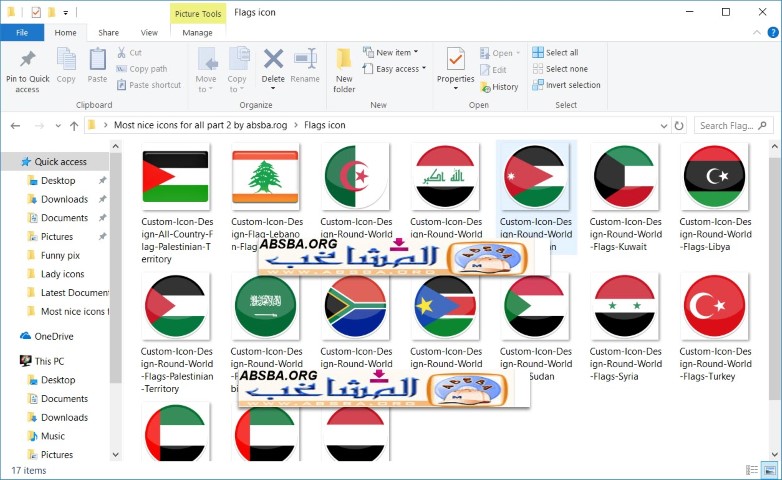Viewport: 782px width, 480px height.
Task: Select the Lebanon flag thumbnail
Action: 265,177
